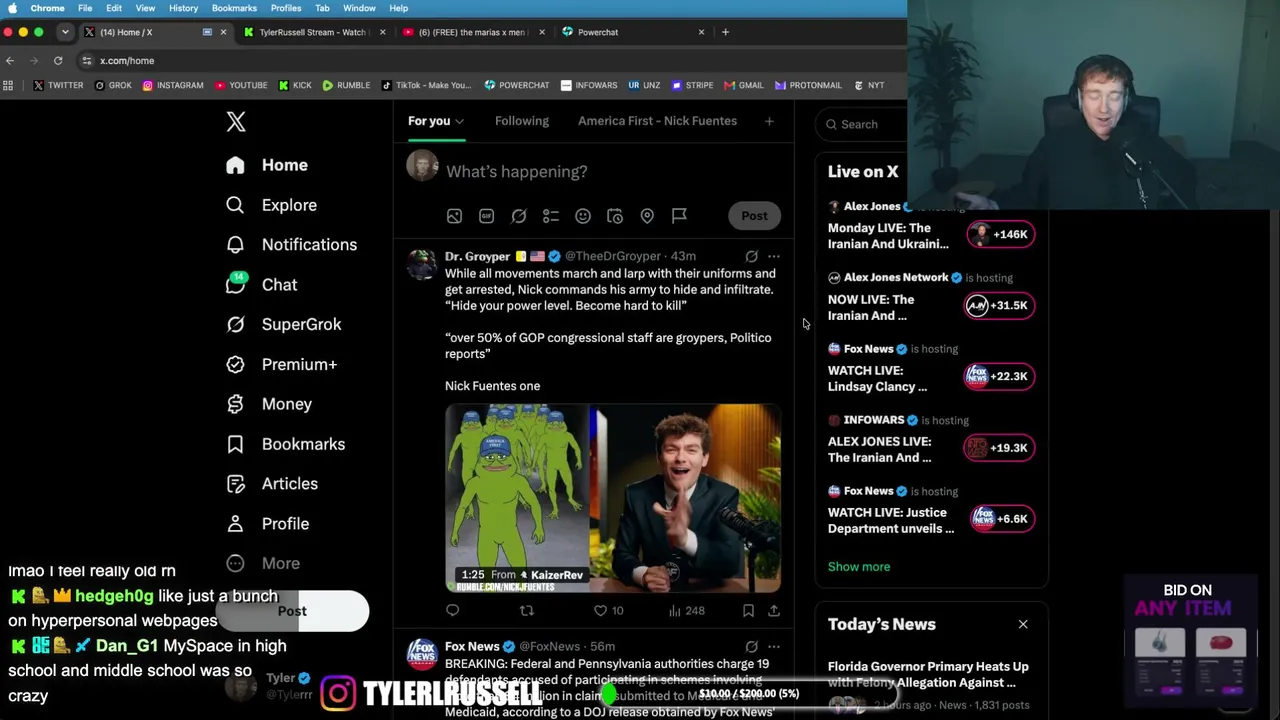Click the Post button in the composer
1280x720 pixels.
pyautogui.click(x=754, y=216)
